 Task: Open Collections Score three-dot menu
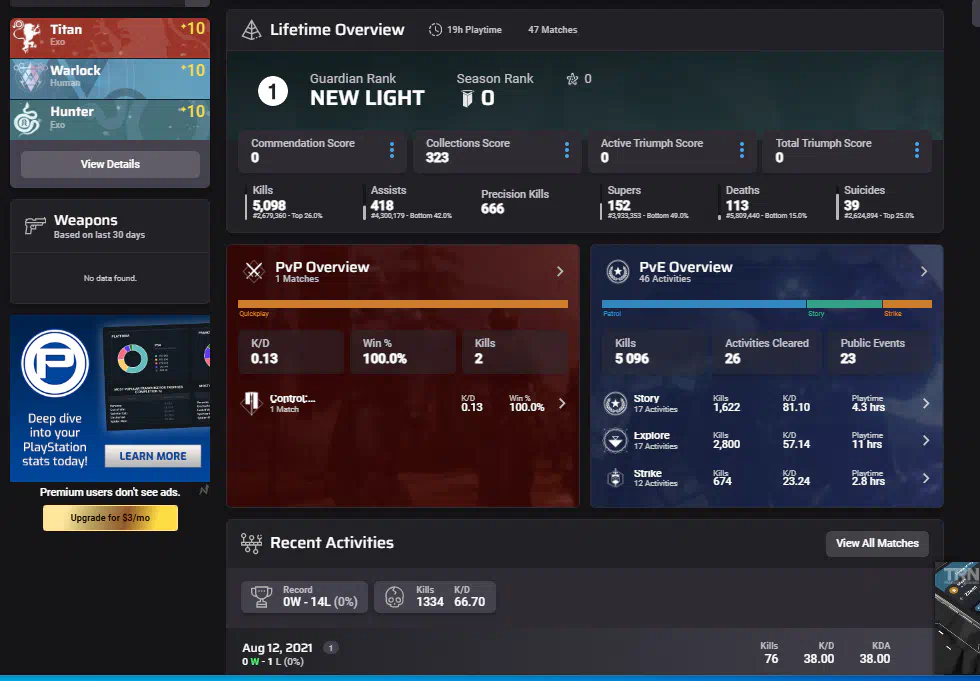click(567, 150)
